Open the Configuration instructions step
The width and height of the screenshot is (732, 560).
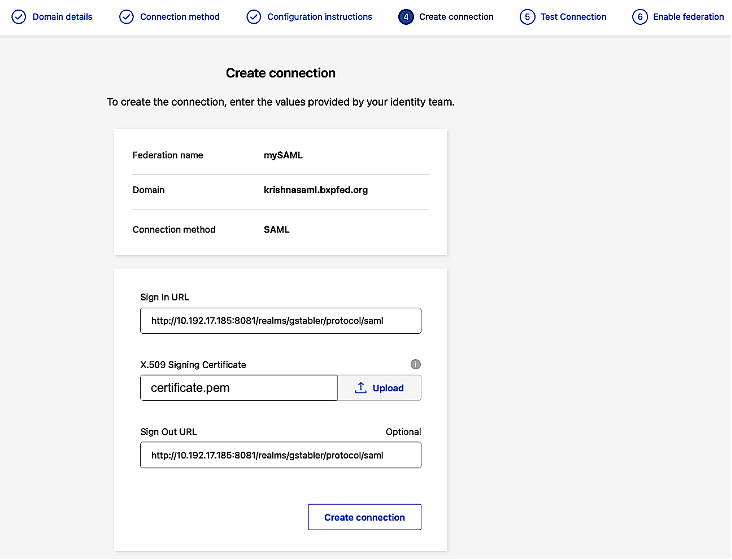tap(320, 17)
